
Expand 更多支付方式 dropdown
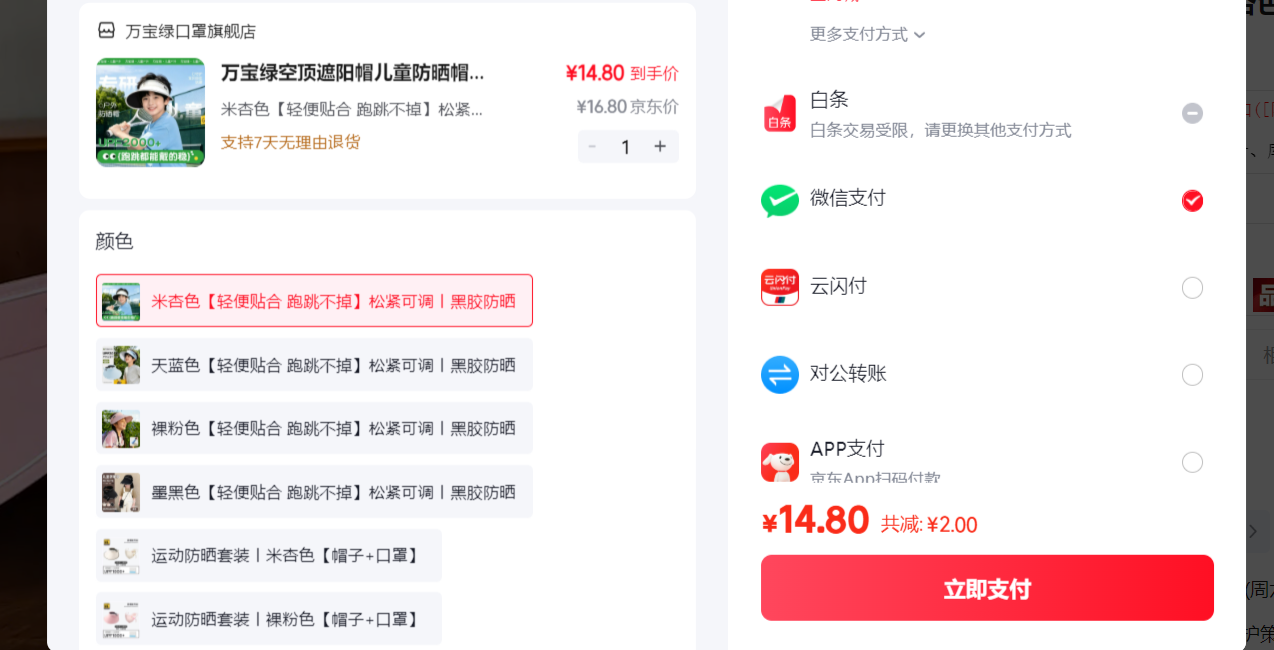pyautogui.click(x=867, y=34)
